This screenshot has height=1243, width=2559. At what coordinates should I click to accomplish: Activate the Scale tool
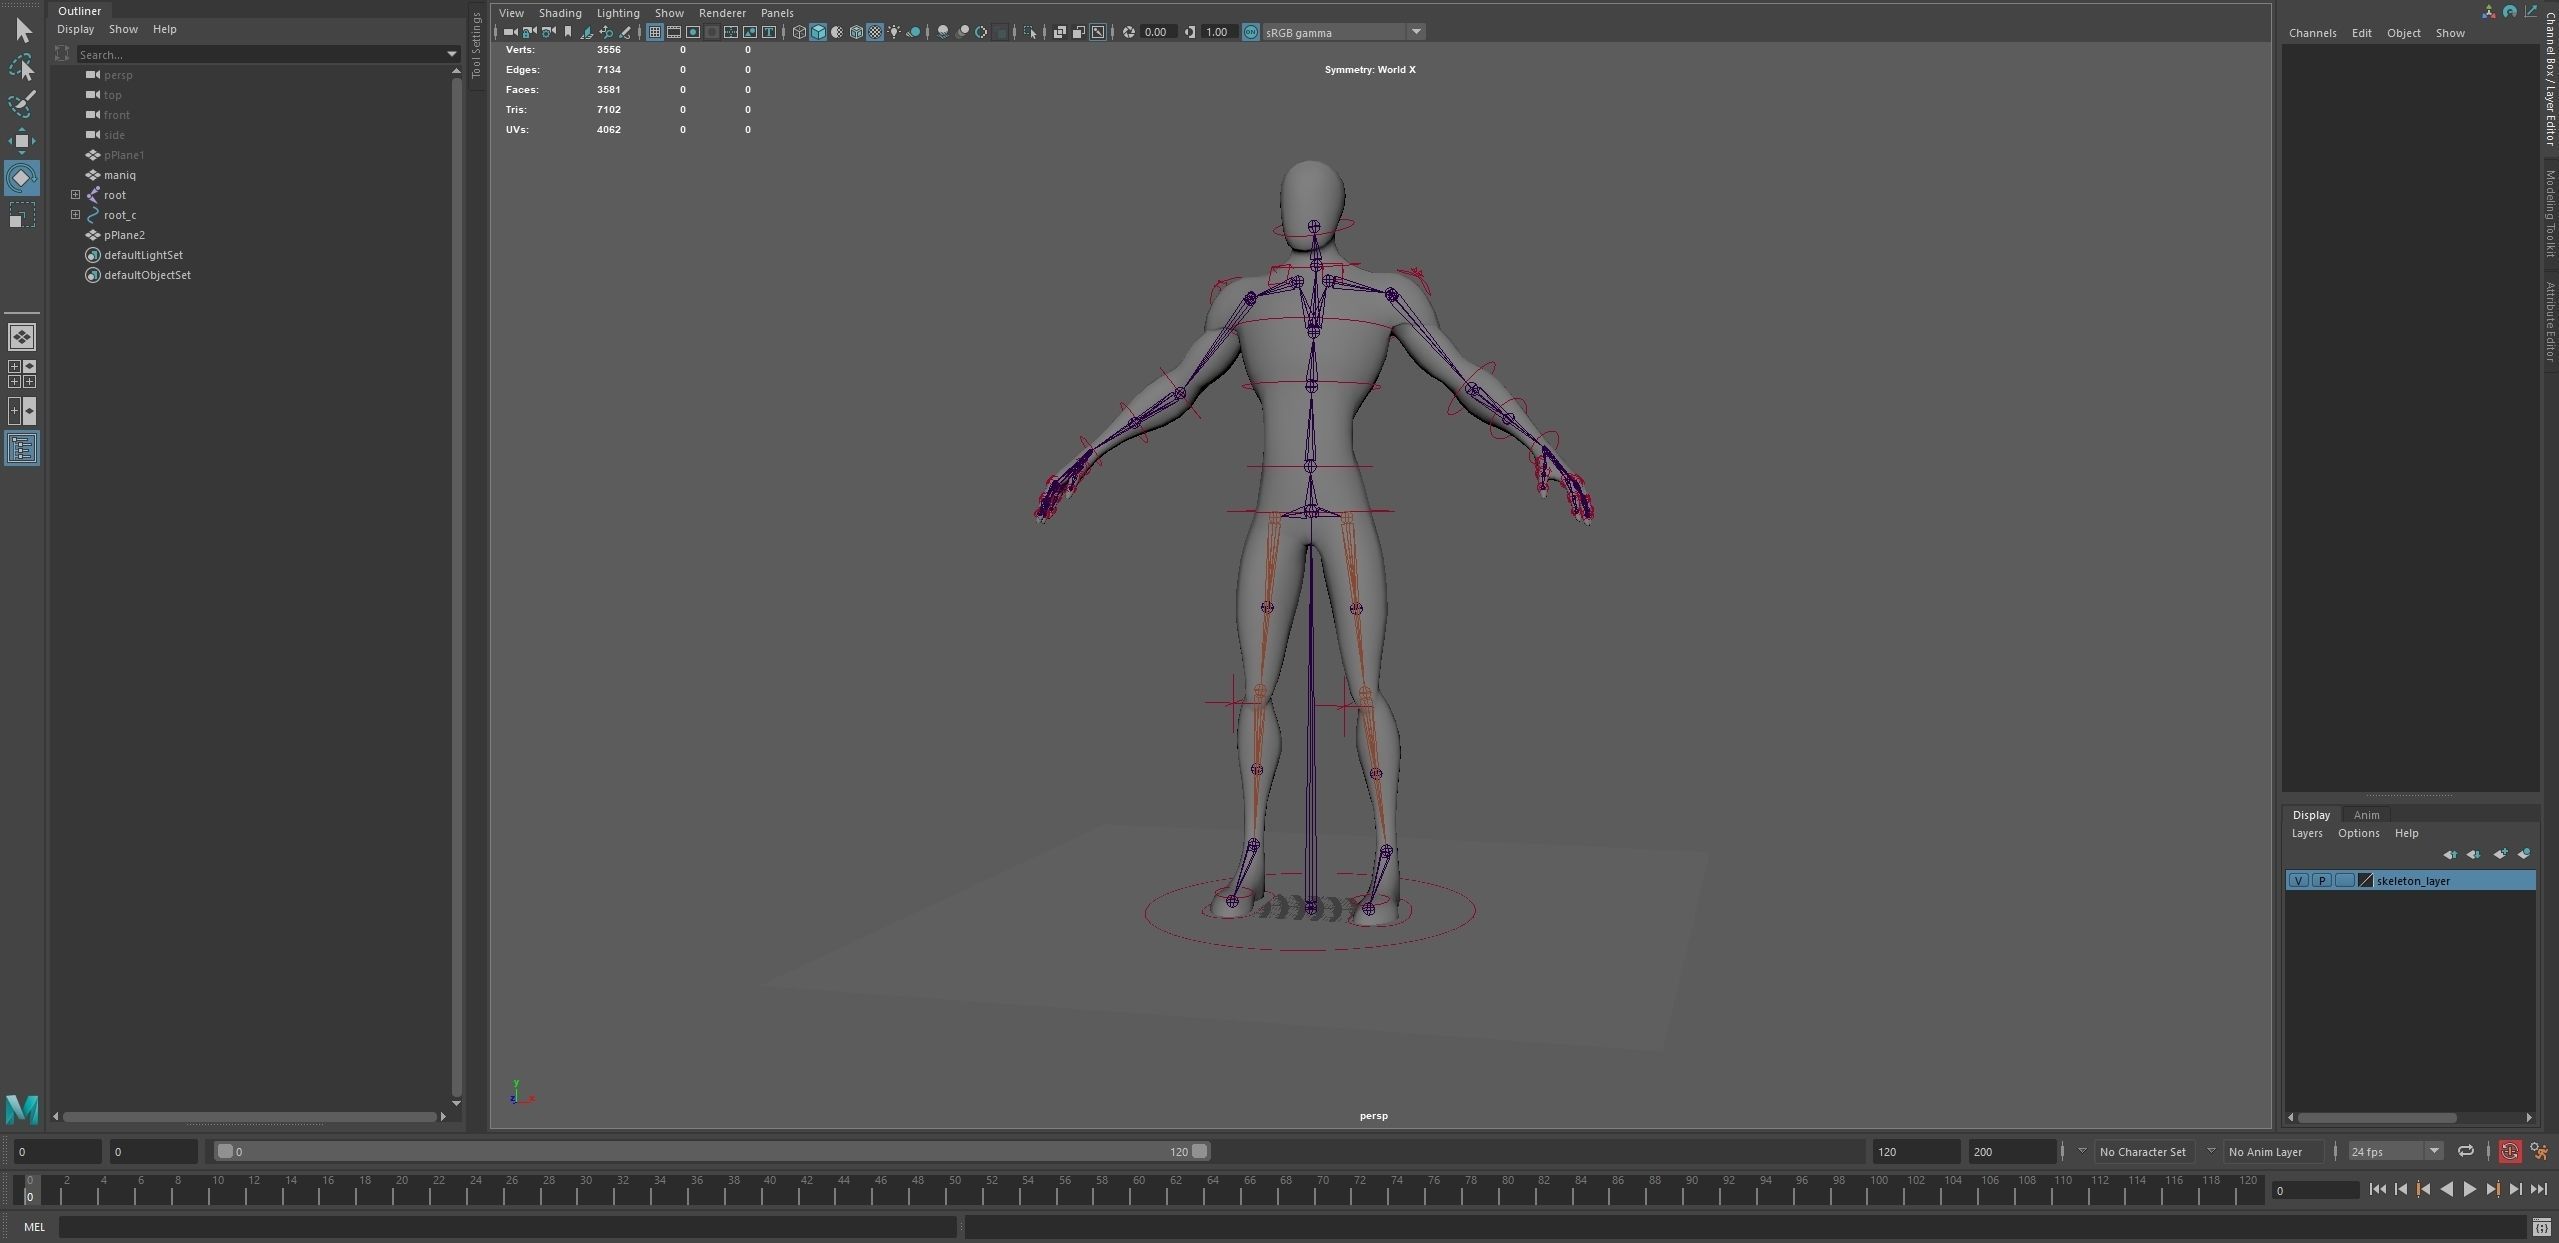(22, 215)
